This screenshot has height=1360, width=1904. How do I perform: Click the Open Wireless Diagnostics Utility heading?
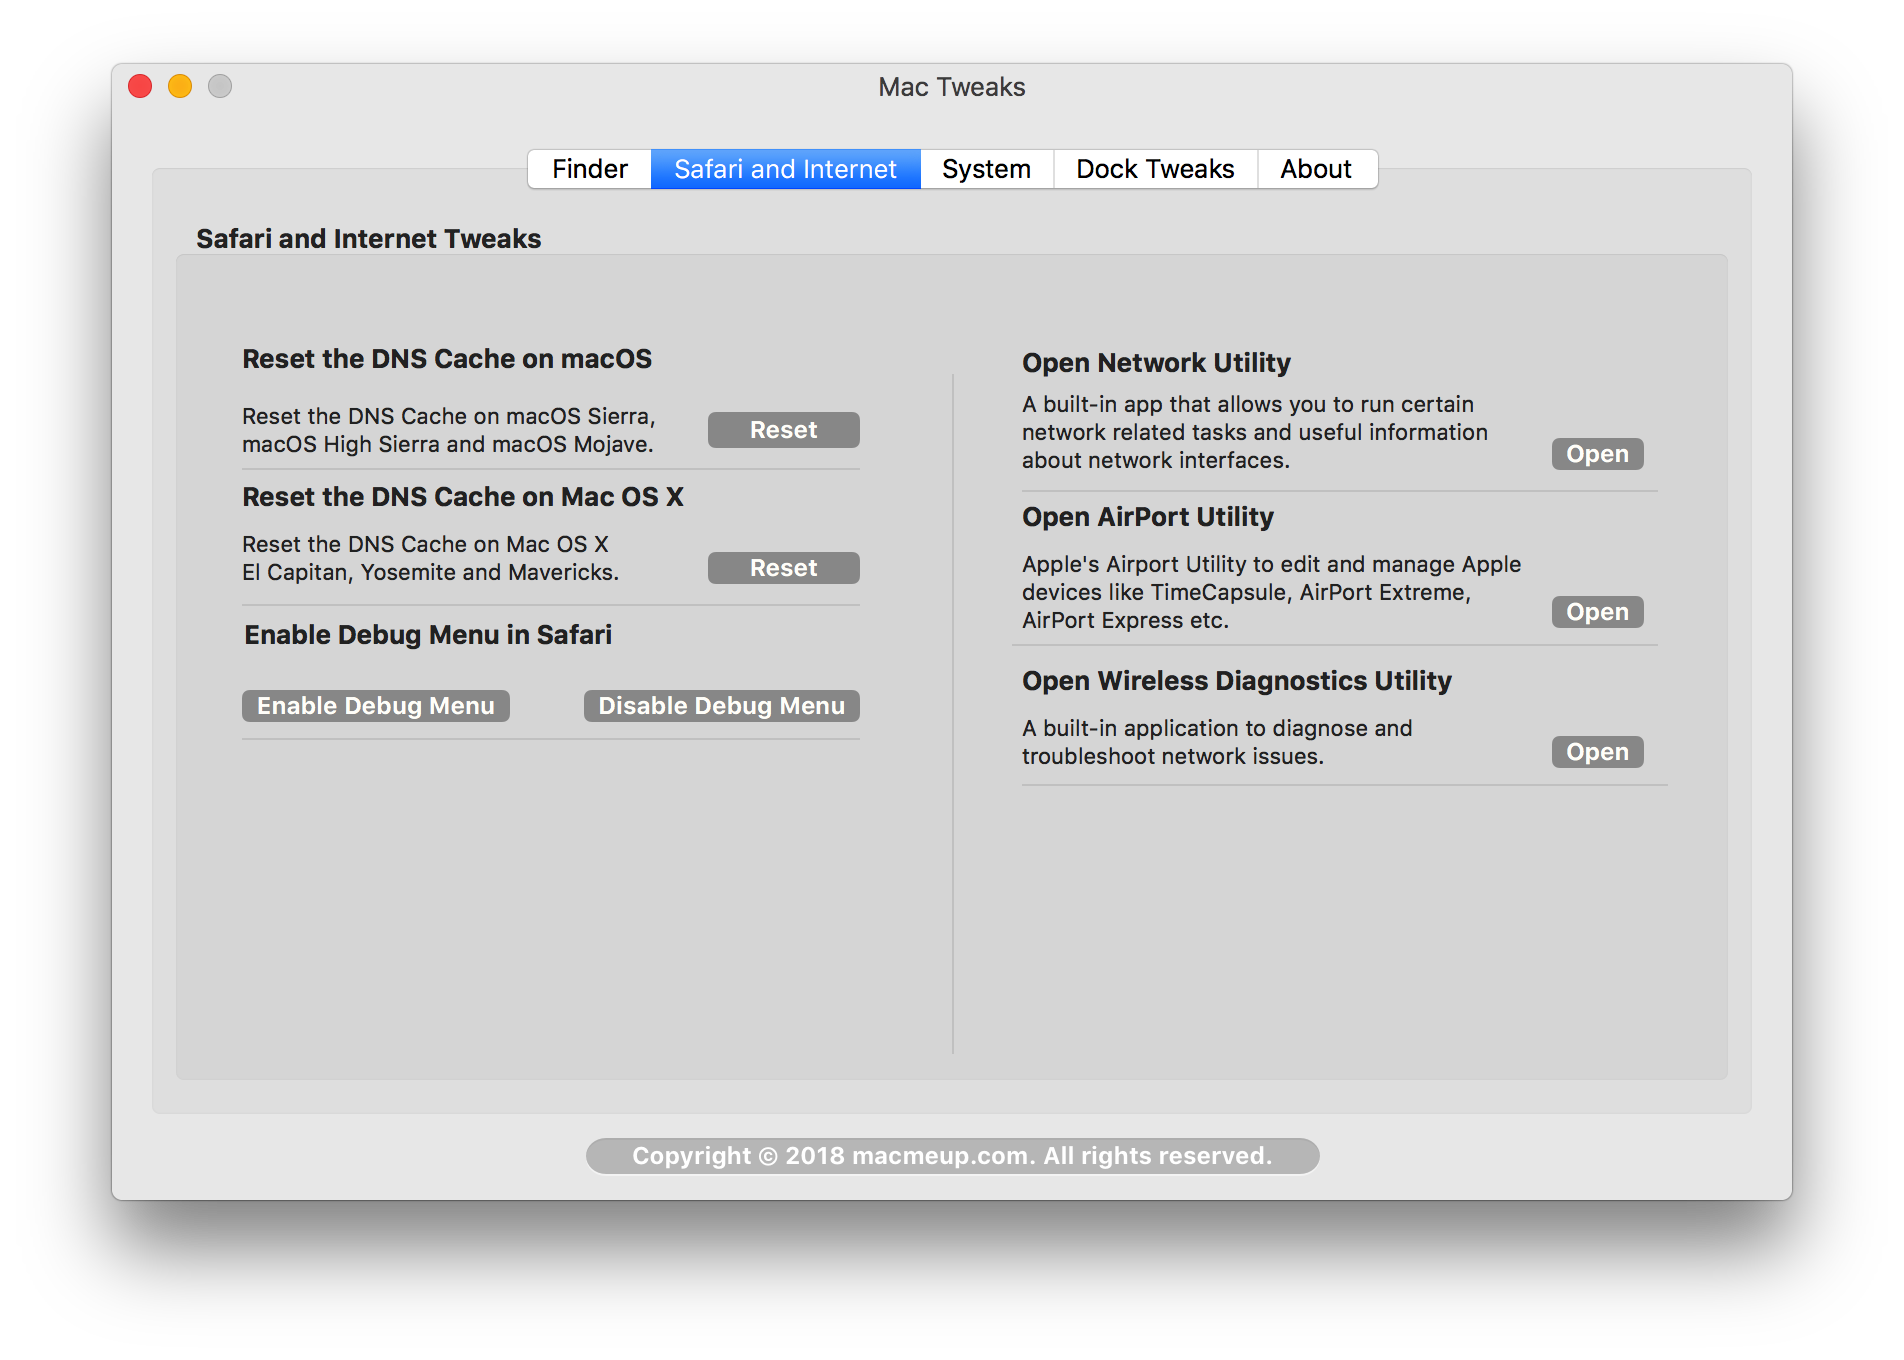click(x=1236, y=681)
